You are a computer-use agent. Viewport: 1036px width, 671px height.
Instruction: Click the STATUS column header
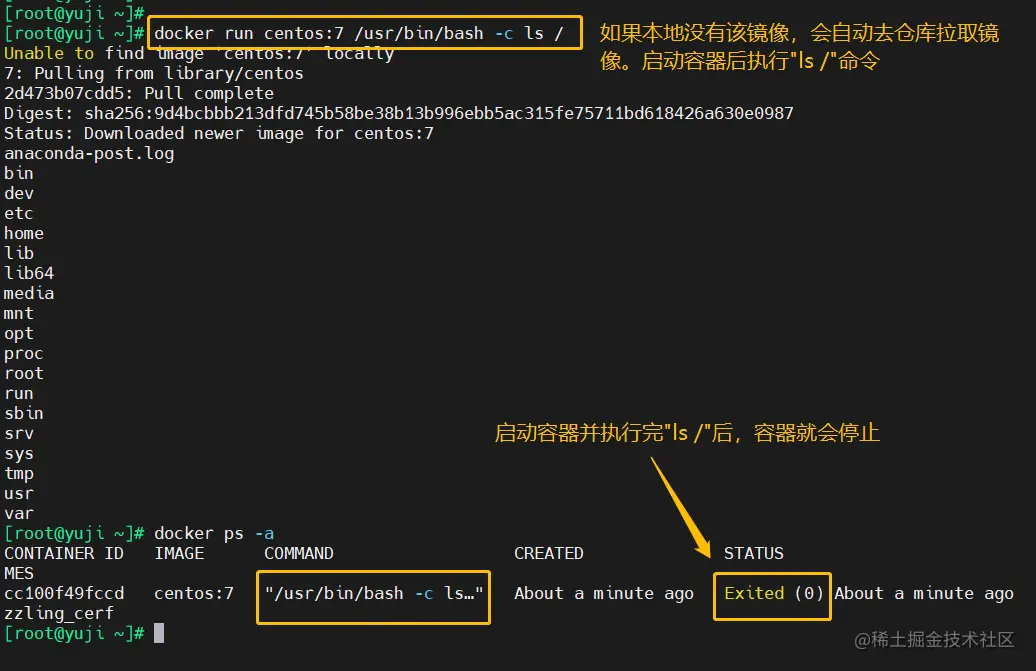[754, 553]
